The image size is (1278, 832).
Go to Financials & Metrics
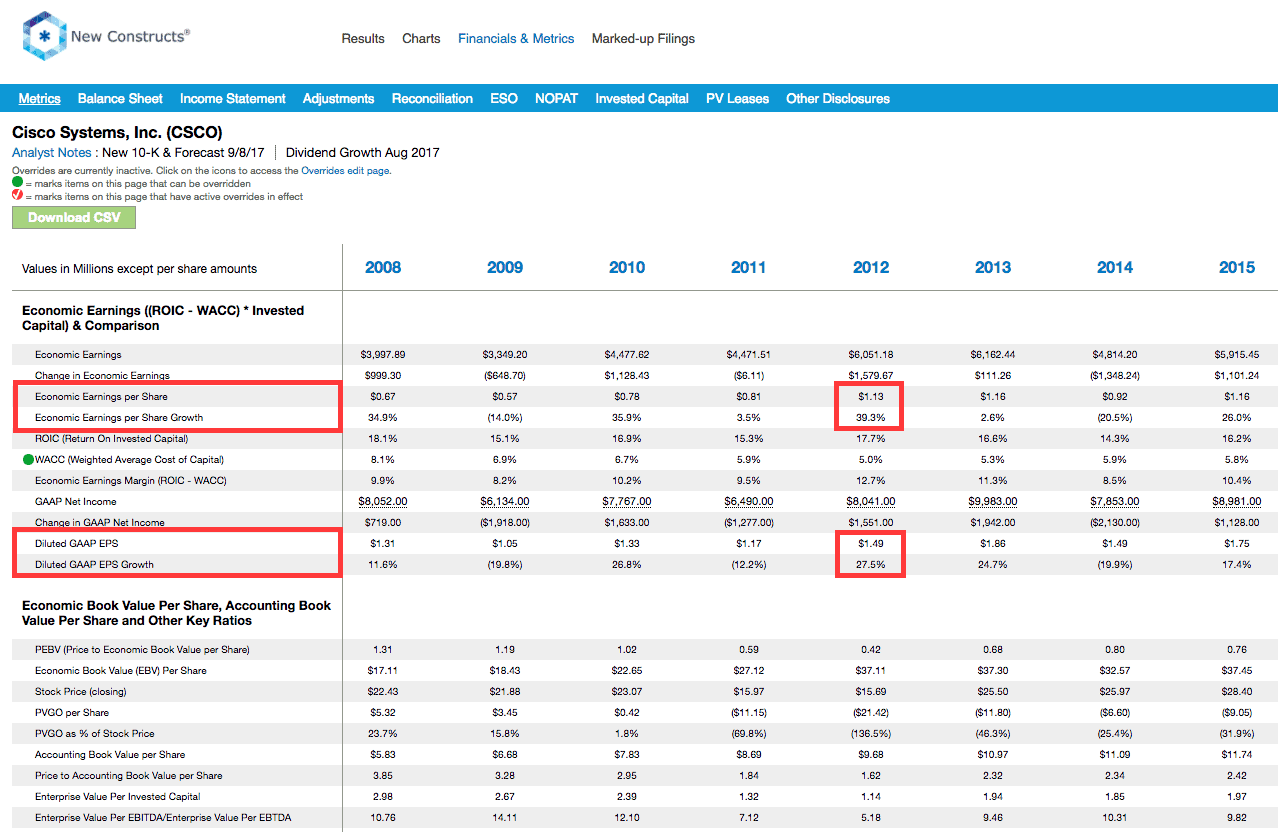point(516,39)
